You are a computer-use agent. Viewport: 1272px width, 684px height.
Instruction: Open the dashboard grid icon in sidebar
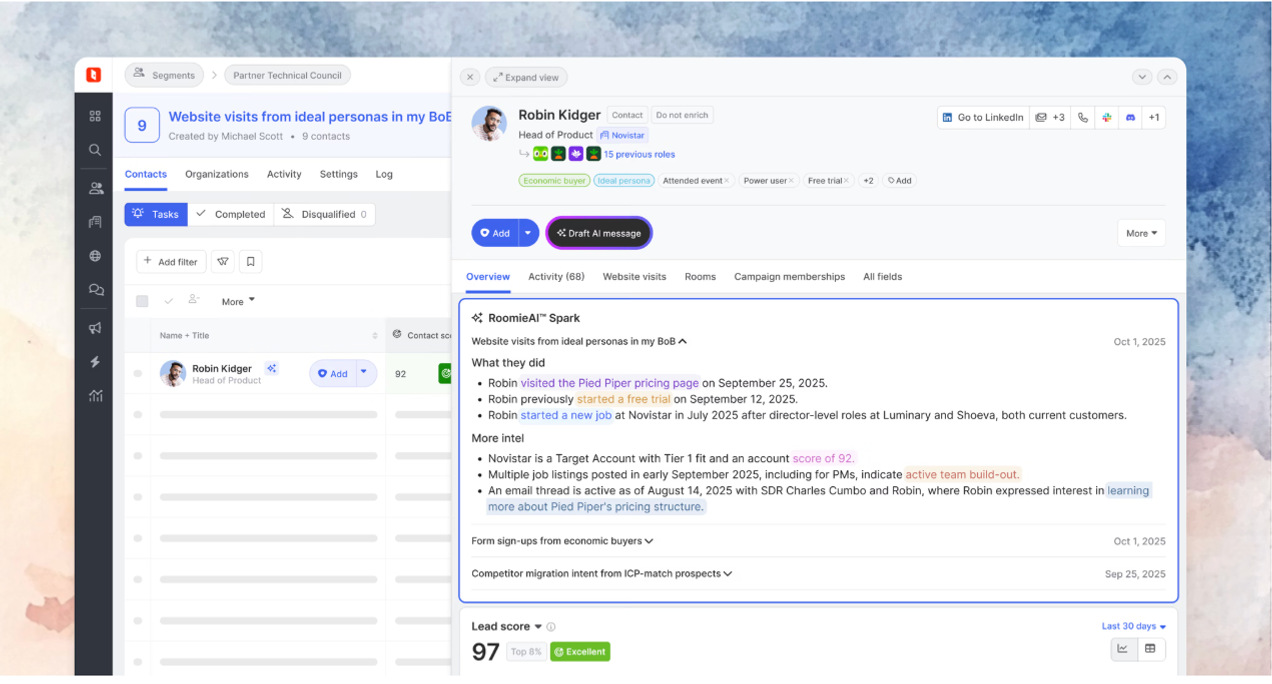[95, 116]
